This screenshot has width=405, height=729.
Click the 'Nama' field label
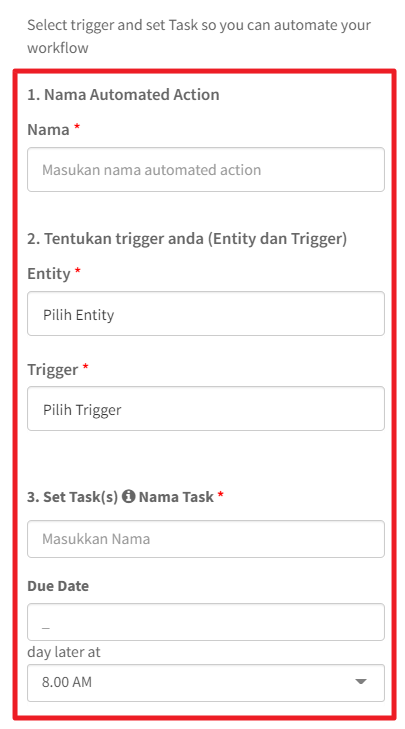(48, 130)
